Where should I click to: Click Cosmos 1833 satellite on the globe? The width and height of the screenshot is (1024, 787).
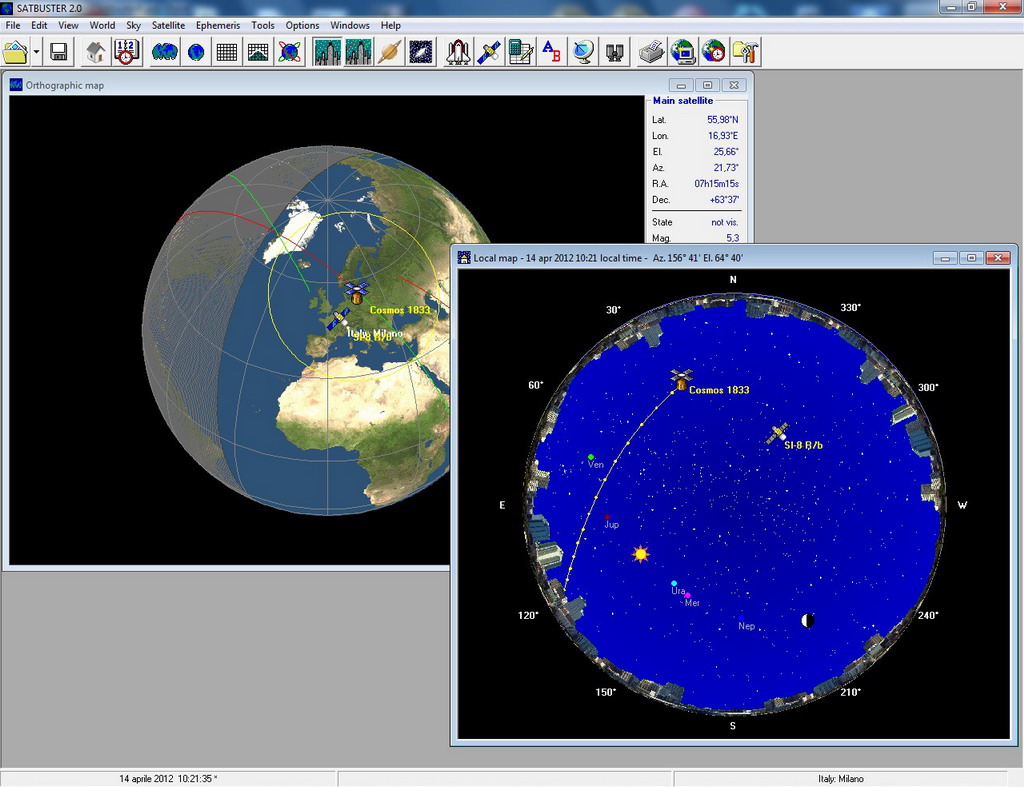click(357, 293)
